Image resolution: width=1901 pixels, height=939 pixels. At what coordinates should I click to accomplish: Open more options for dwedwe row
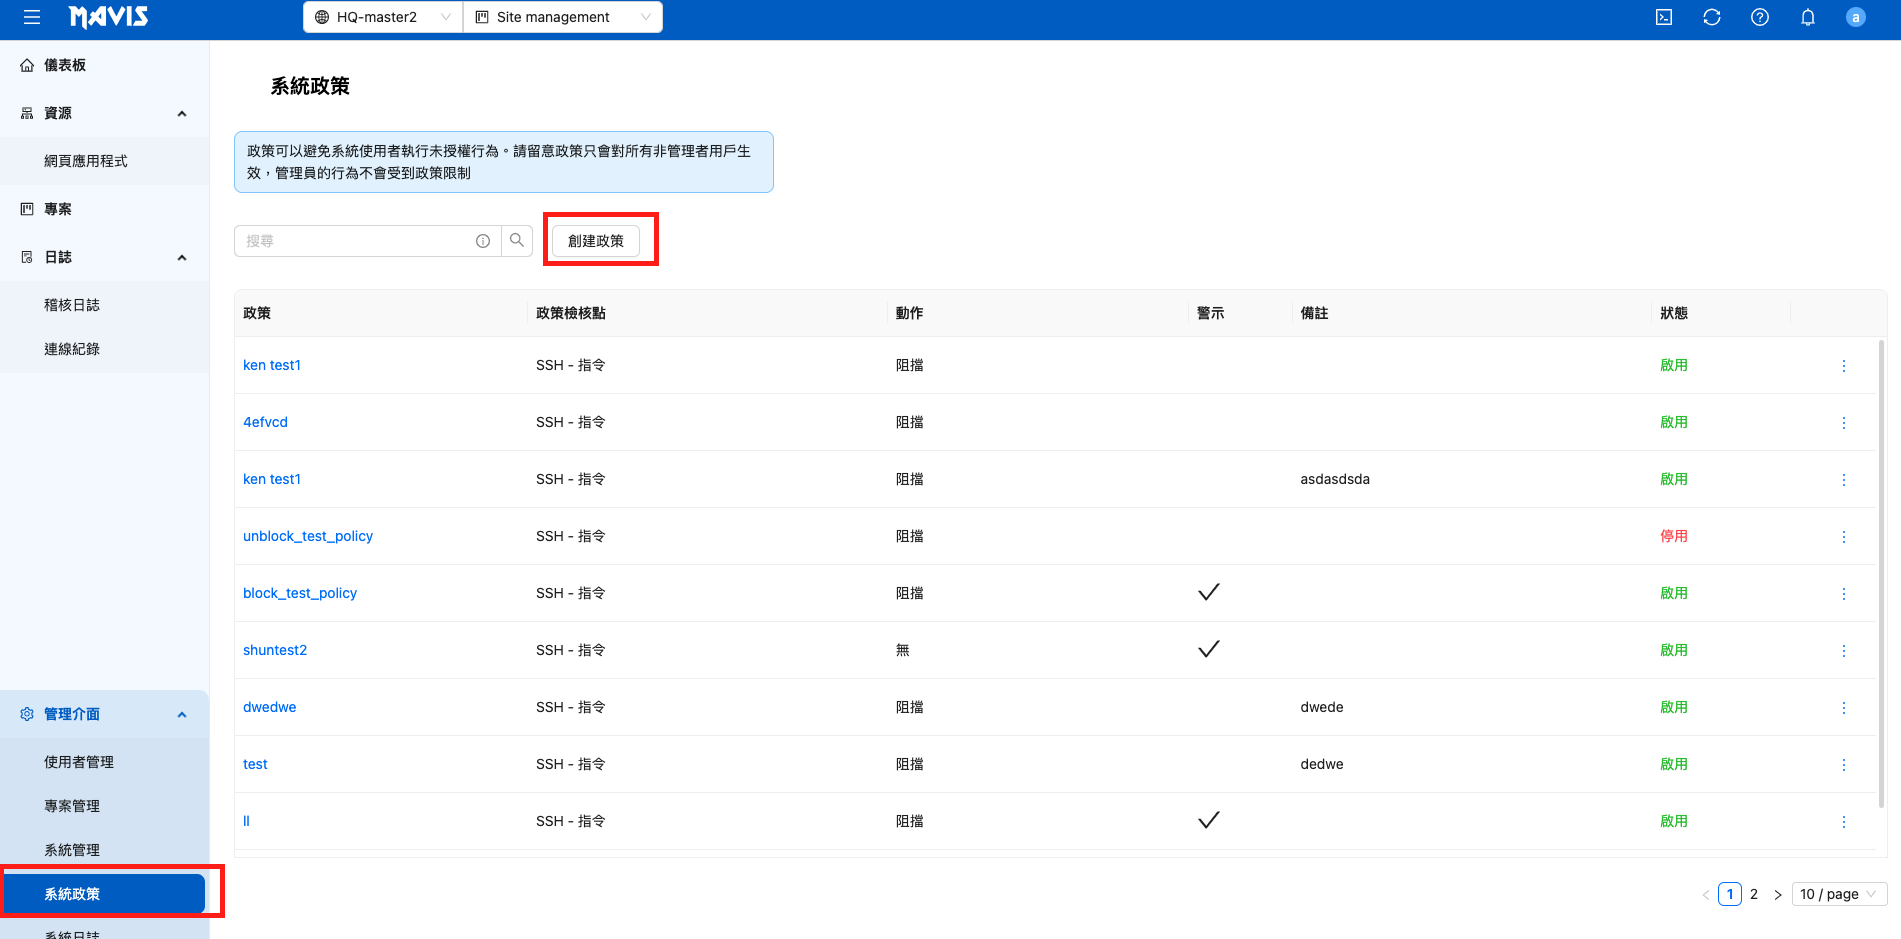[x=1844, y=708]
